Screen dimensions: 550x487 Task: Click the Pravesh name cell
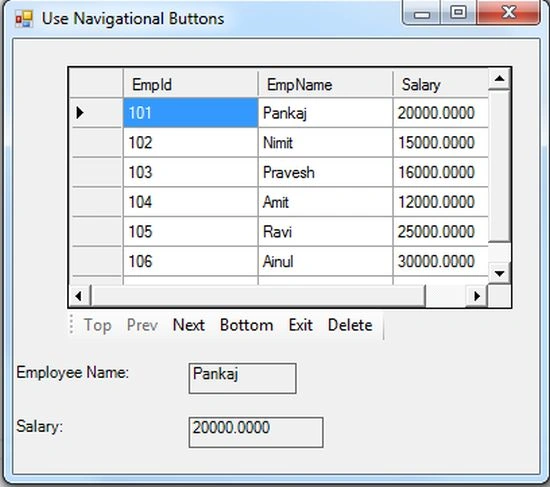pyautogui.click(x=326, y=172)
